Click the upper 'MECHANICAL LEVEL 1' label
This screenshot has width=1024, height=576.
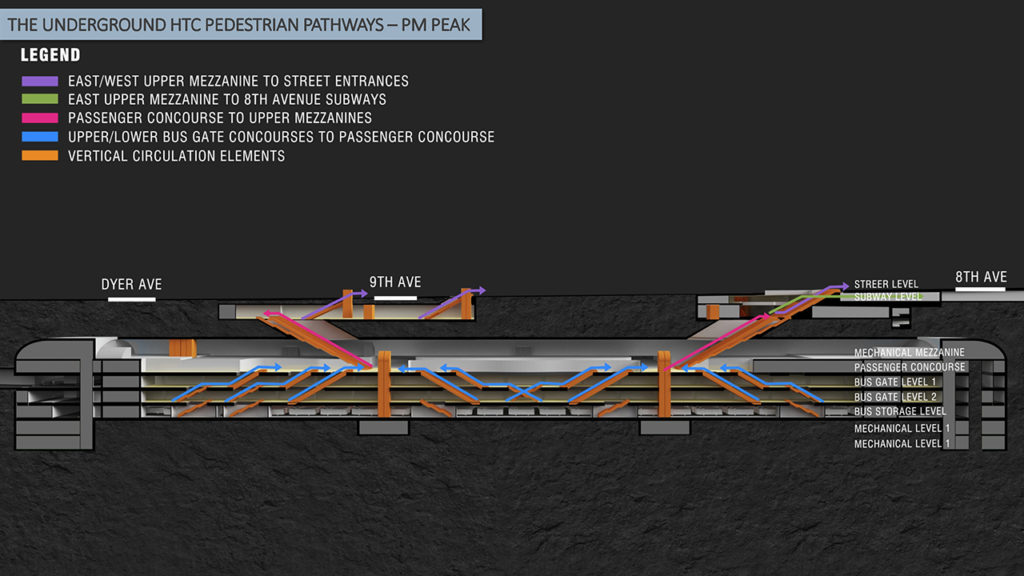tap(902, 428)
